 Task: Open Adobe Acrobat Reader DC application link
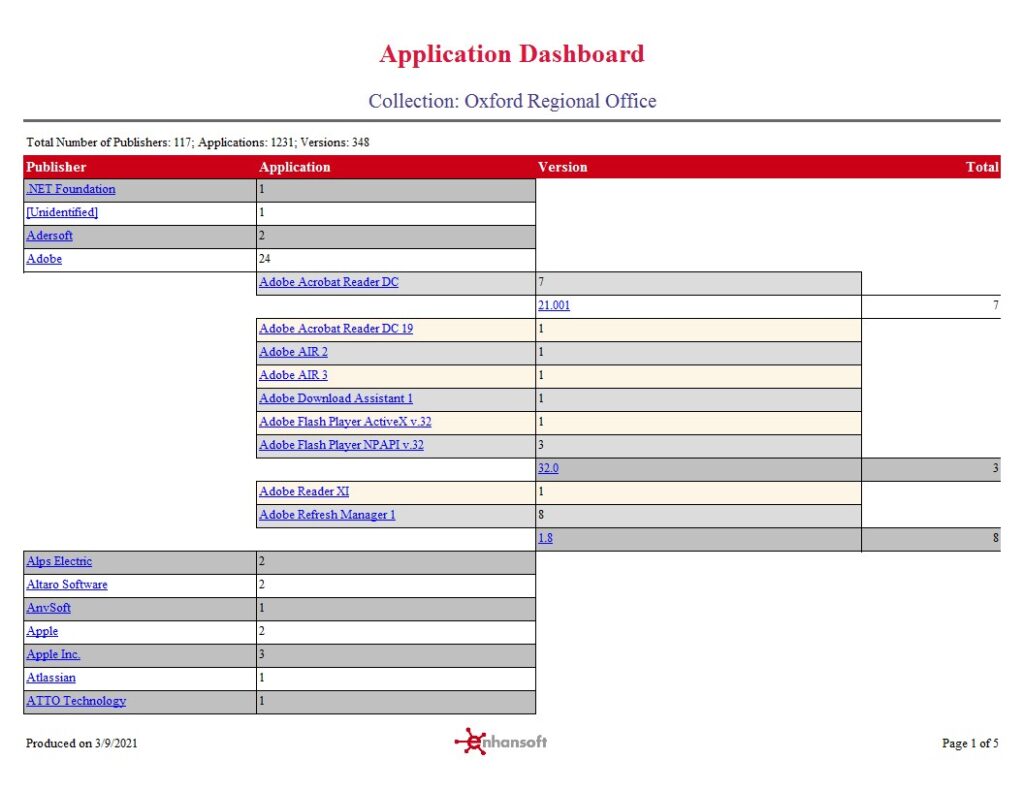coord(329,282)
